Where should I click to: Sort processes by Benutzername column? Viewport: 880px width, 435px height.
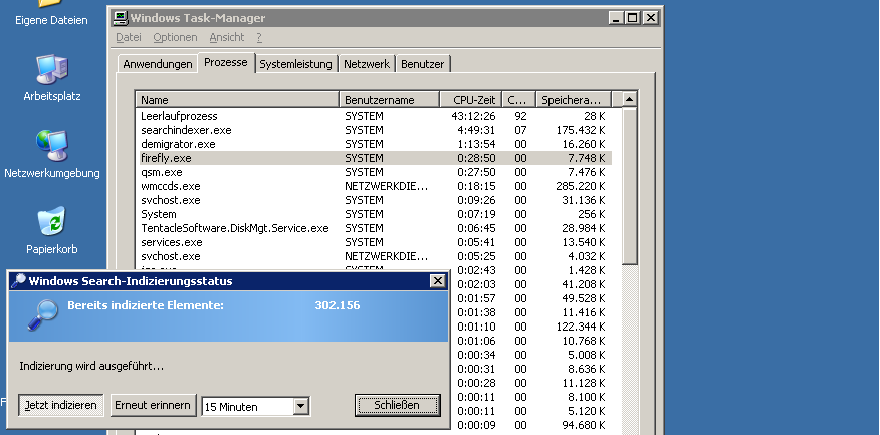point(389,100)
